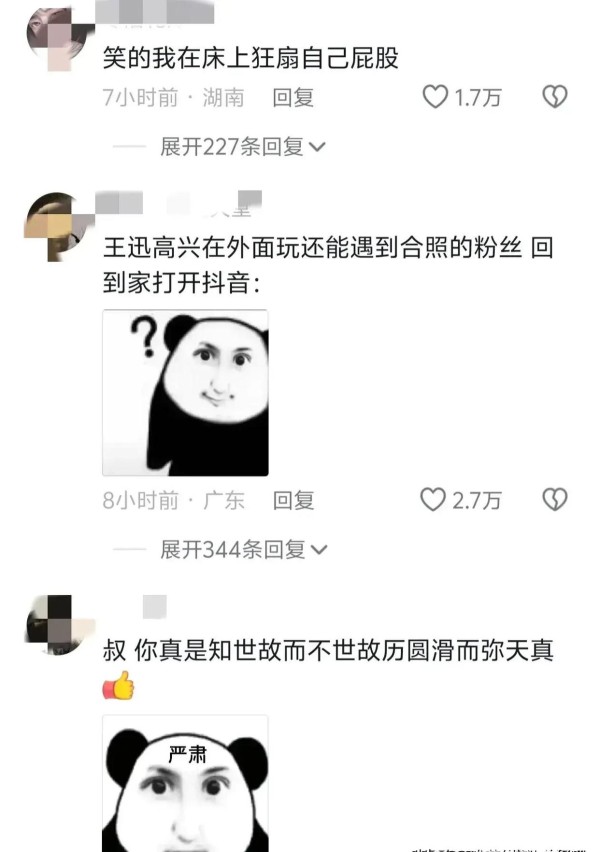Click the chevron next to 227条回复
Image resolution: width=600 pixels, height=852 pixels.
(x=317, y=147)
